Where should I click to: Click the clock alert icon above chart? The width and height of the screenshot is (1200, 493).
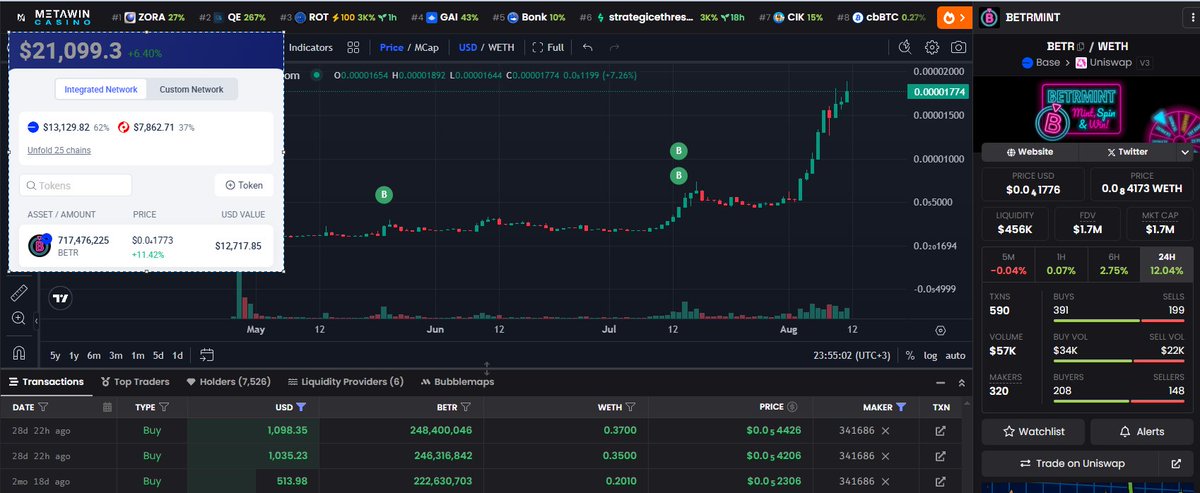(x=905, y=47)
